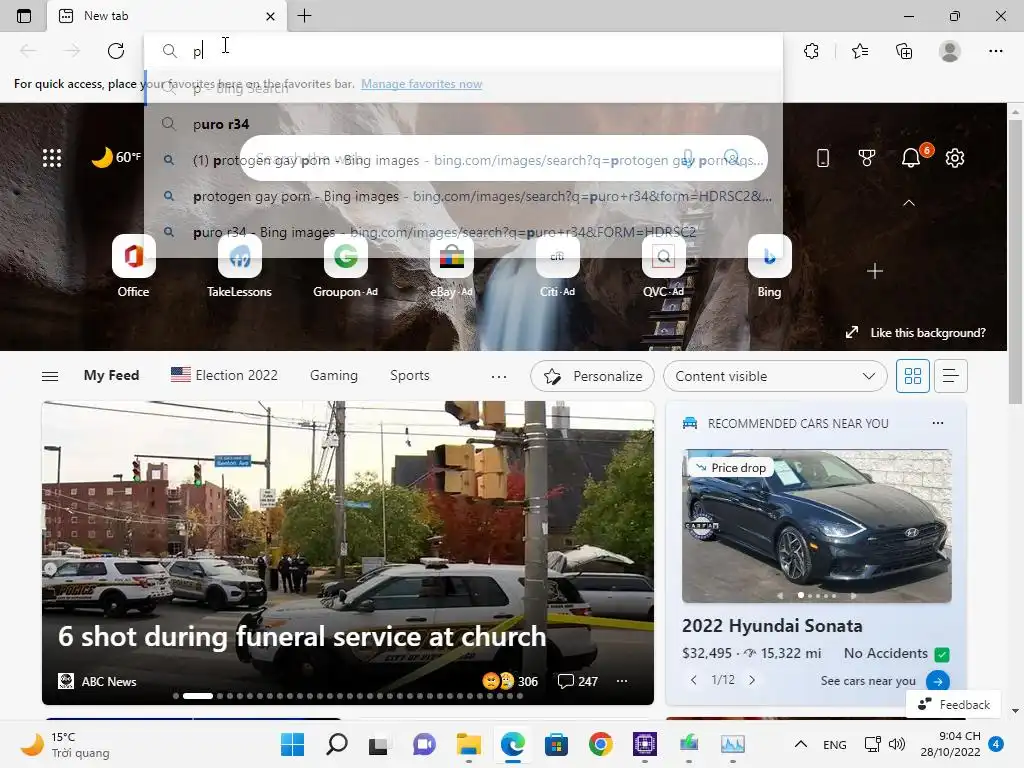Open the Extensions puzzle icon
Screen dimensions: 1024x768
point(811,51)
